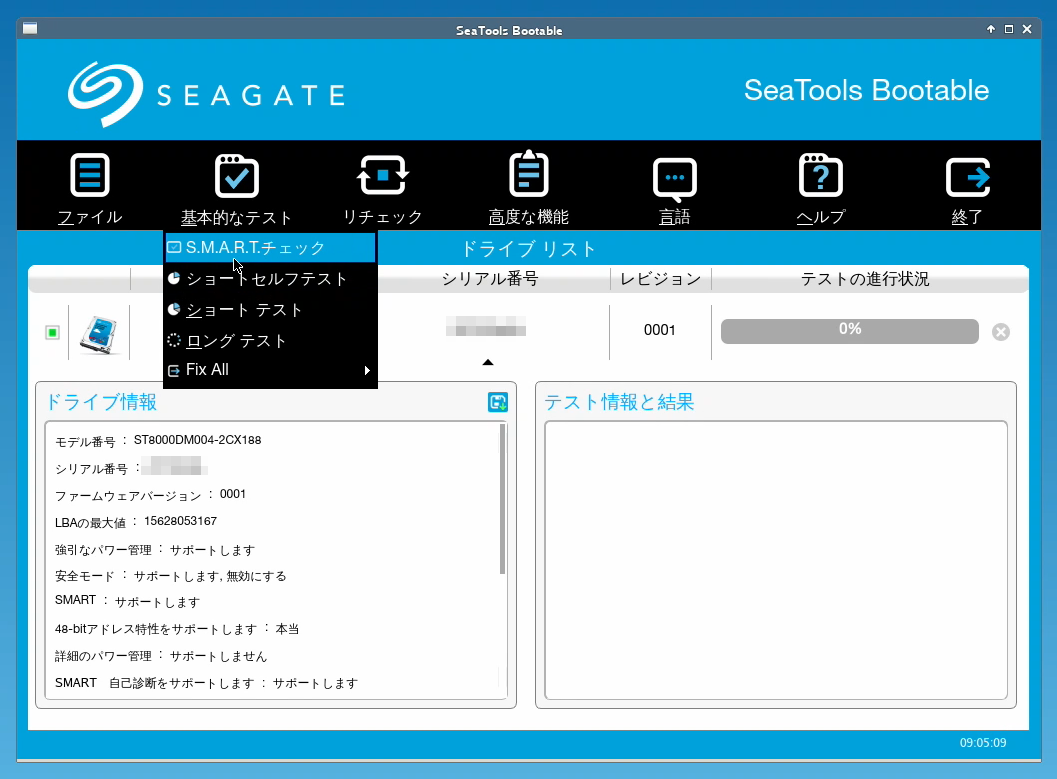
Task: Click revision value 0001 in drive row
Action: tap(659, 330)
